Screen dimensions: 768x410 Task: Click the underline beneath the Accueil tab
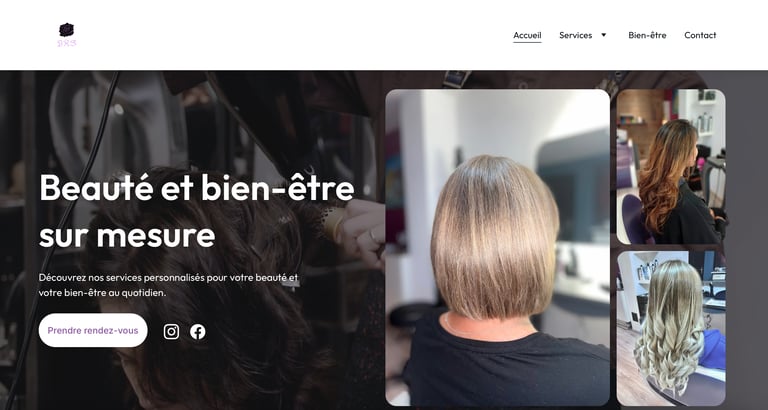coord(527,42)
